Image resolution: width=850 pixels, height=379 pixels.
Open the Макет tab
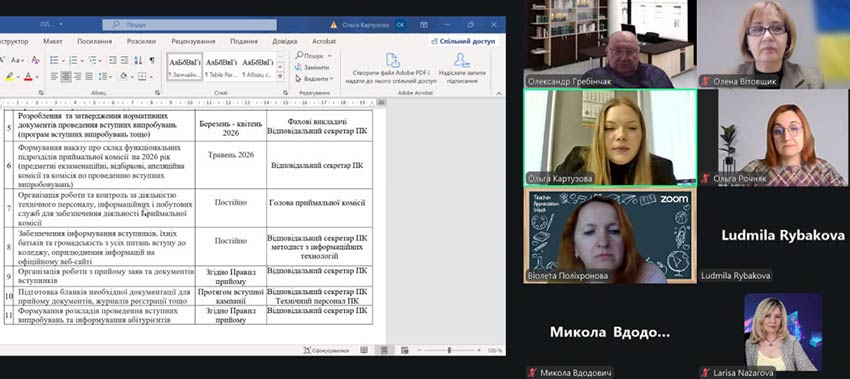pos(53,41)
